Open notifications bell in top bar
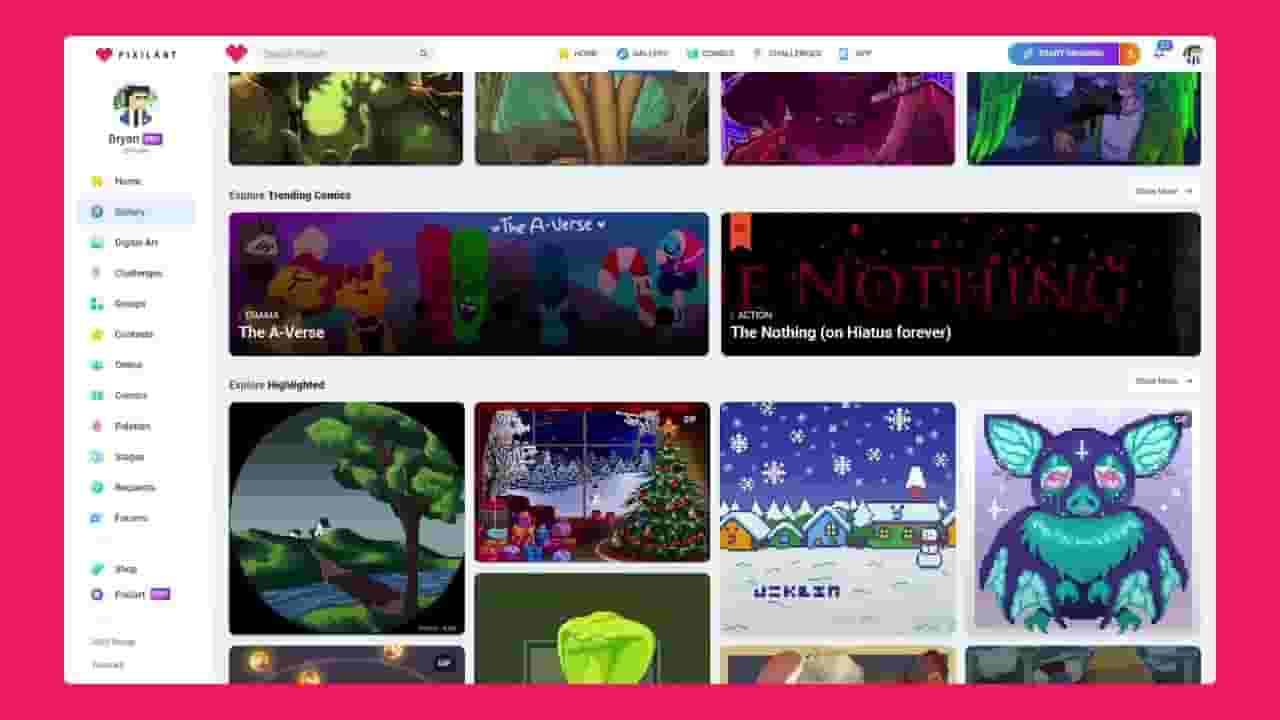 click(x=1160, y=51)
